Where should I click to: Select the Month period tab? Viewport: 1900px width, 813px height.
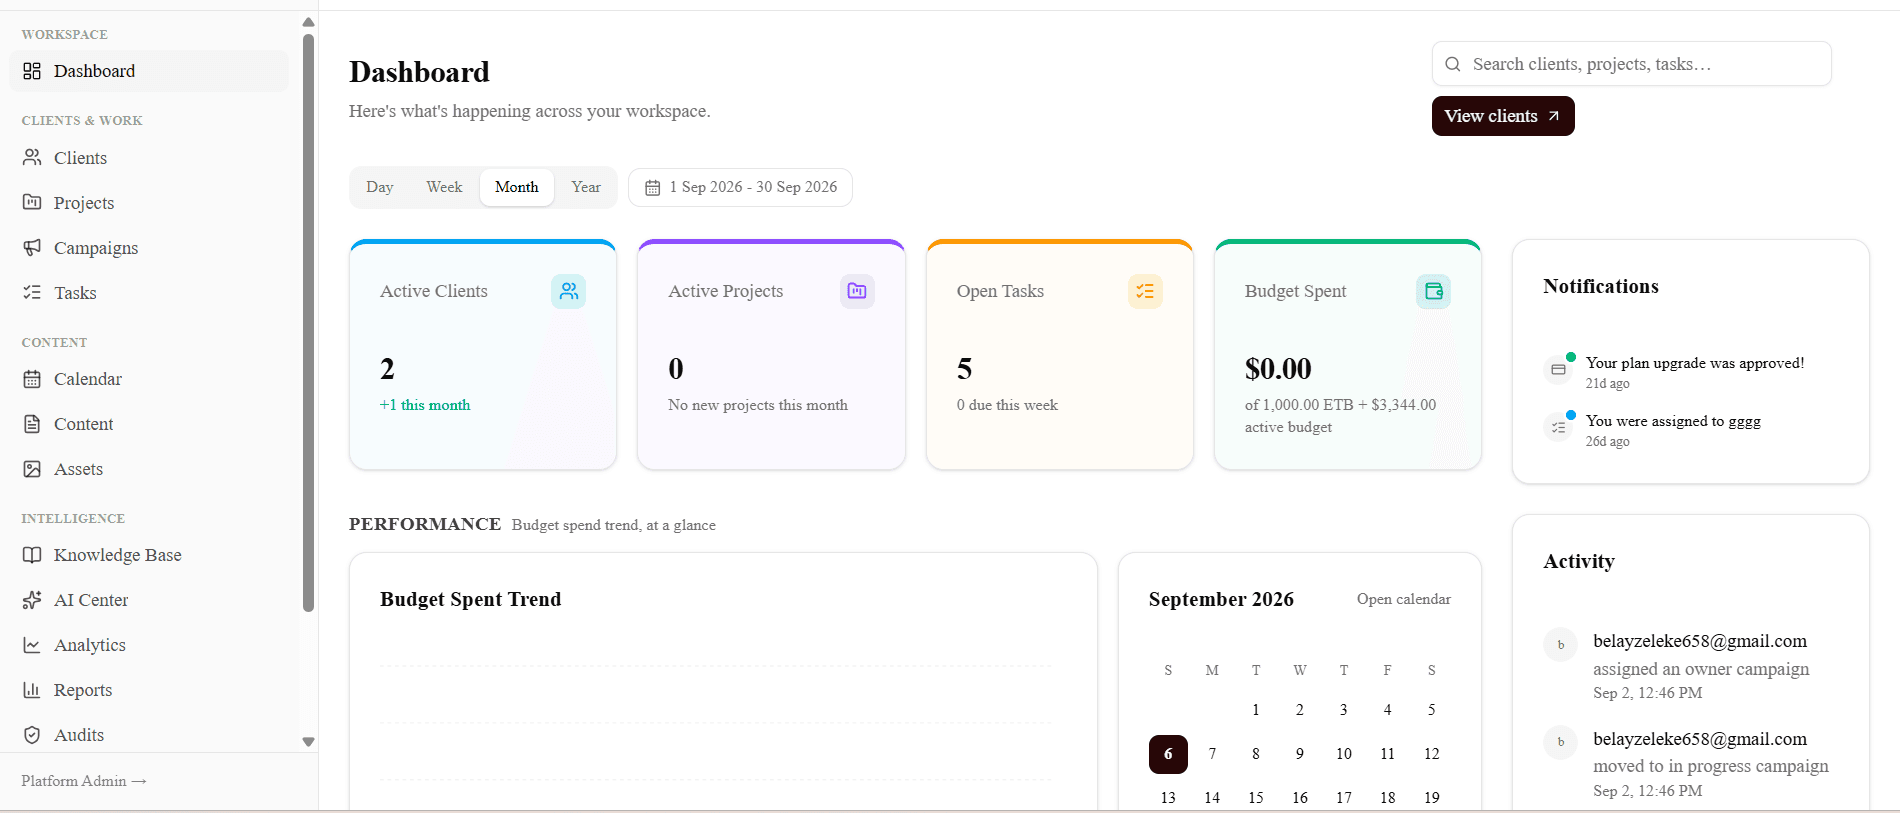tap(517, 187)
